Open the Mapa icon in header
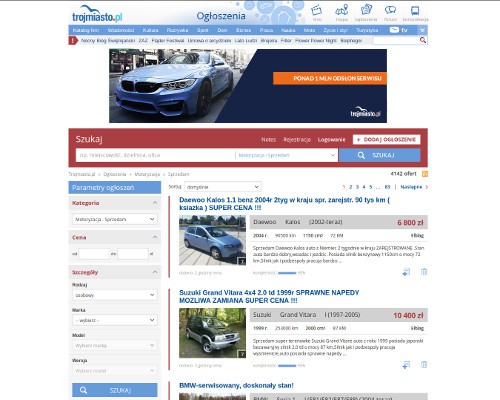Screen dimensions: 500x400 tap(342, 10)
